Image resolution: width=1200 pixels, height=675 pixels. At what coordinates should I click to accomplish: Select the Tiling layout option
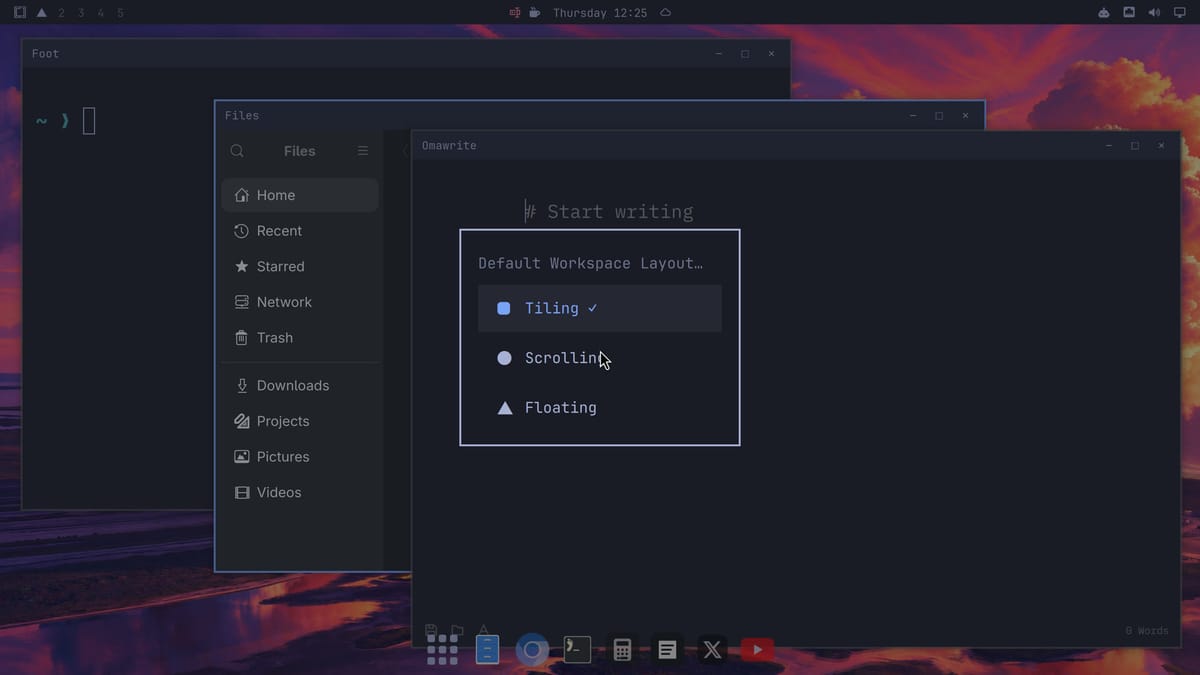600,308
